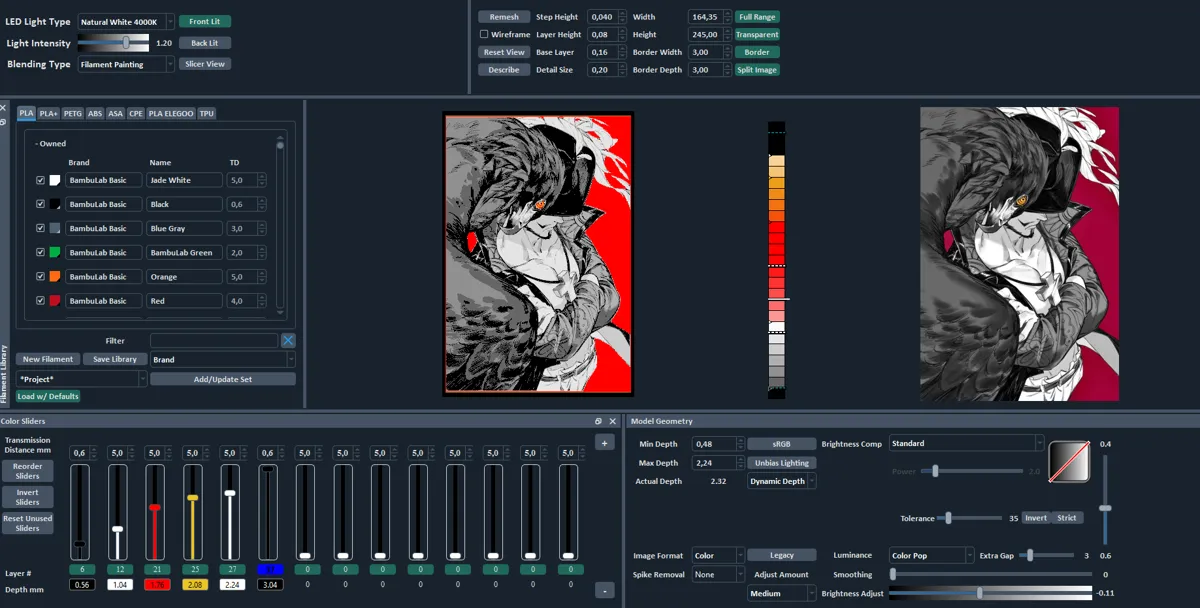This screenshot has height=608, width=1200.
Task: Switch to the TPU tab
Action: pos(206,113)
